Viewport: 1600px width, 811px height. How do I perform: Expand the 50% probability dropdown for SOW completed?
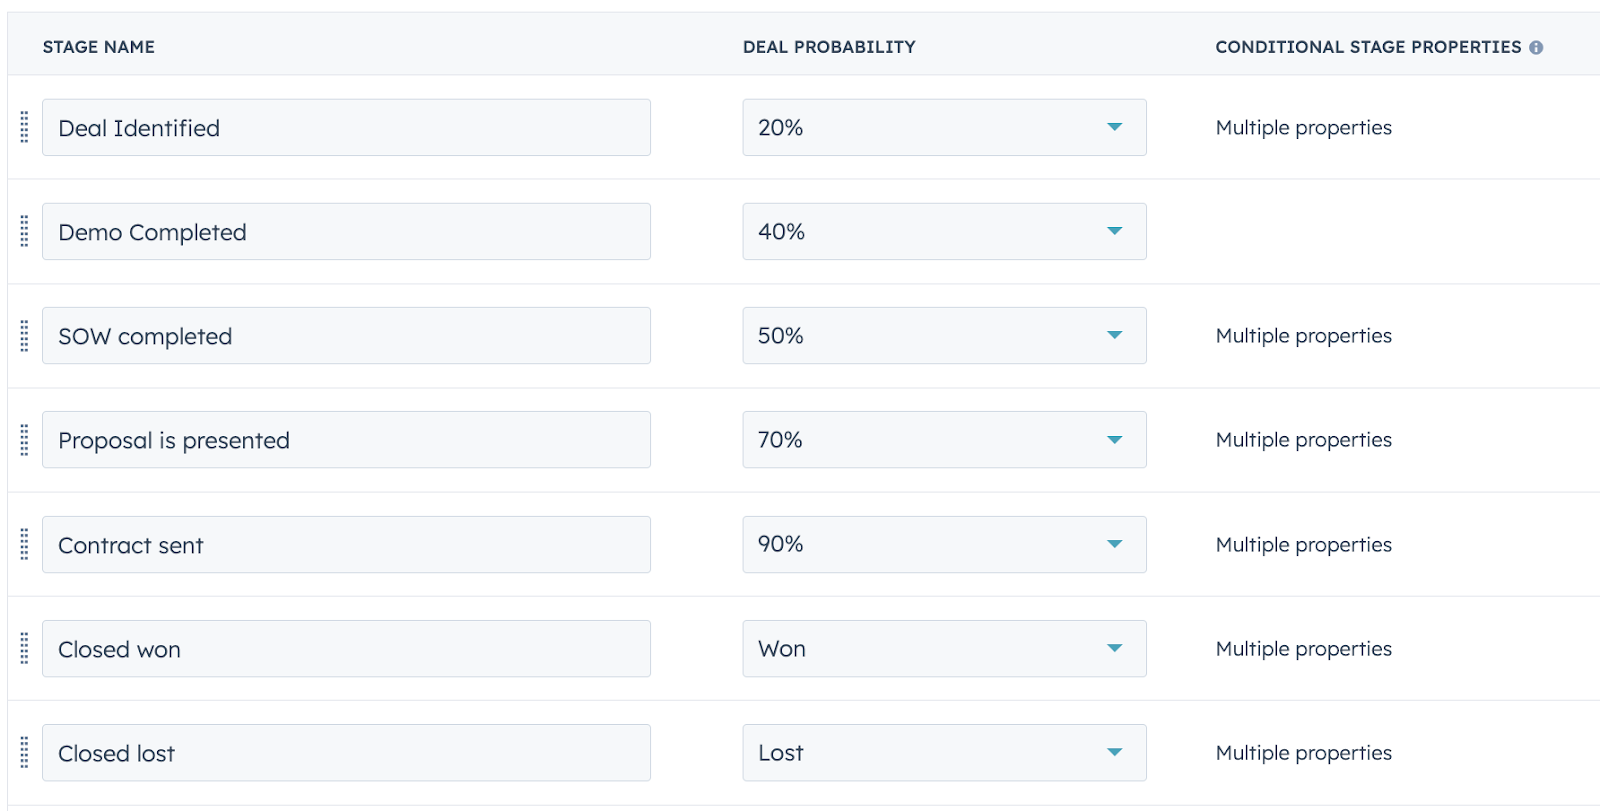944,336
